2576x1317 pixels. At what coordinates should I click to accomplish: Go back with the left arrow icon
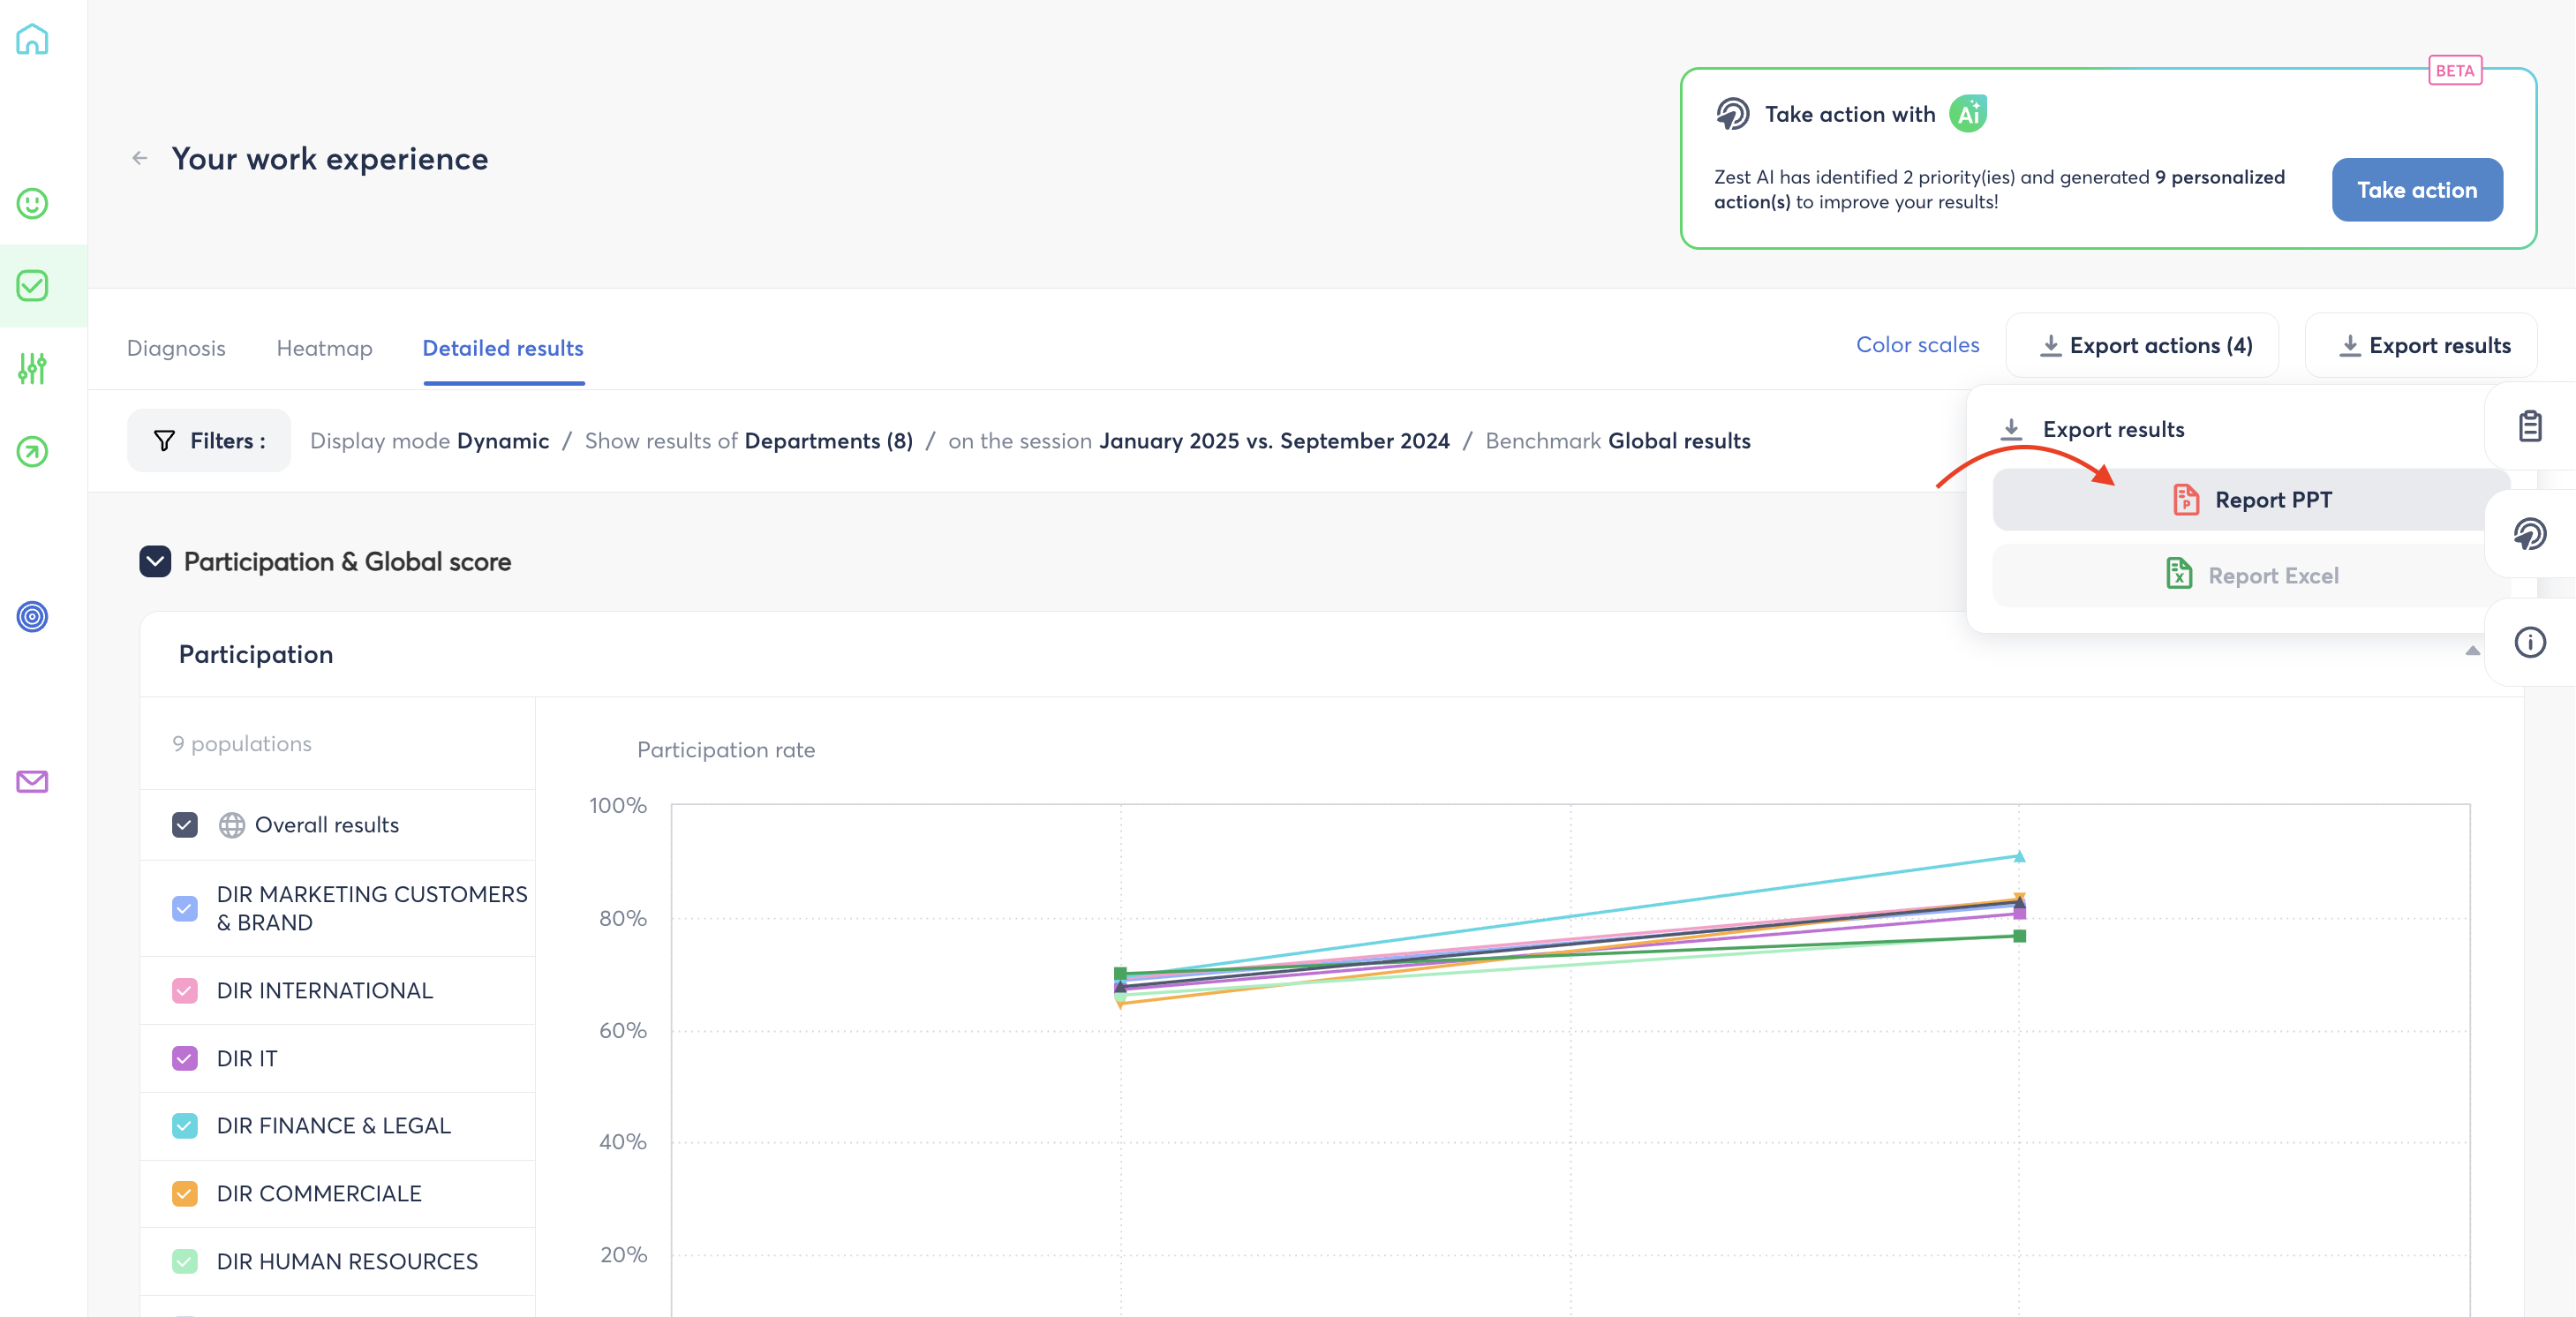140,158
